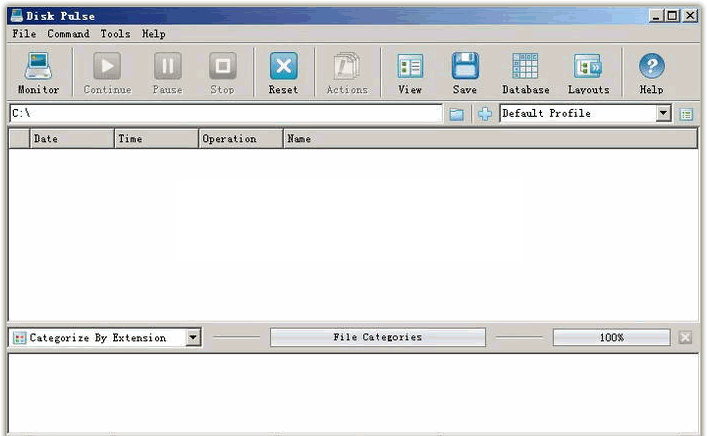Sort by the Name column header

click(x=491, y=139)
